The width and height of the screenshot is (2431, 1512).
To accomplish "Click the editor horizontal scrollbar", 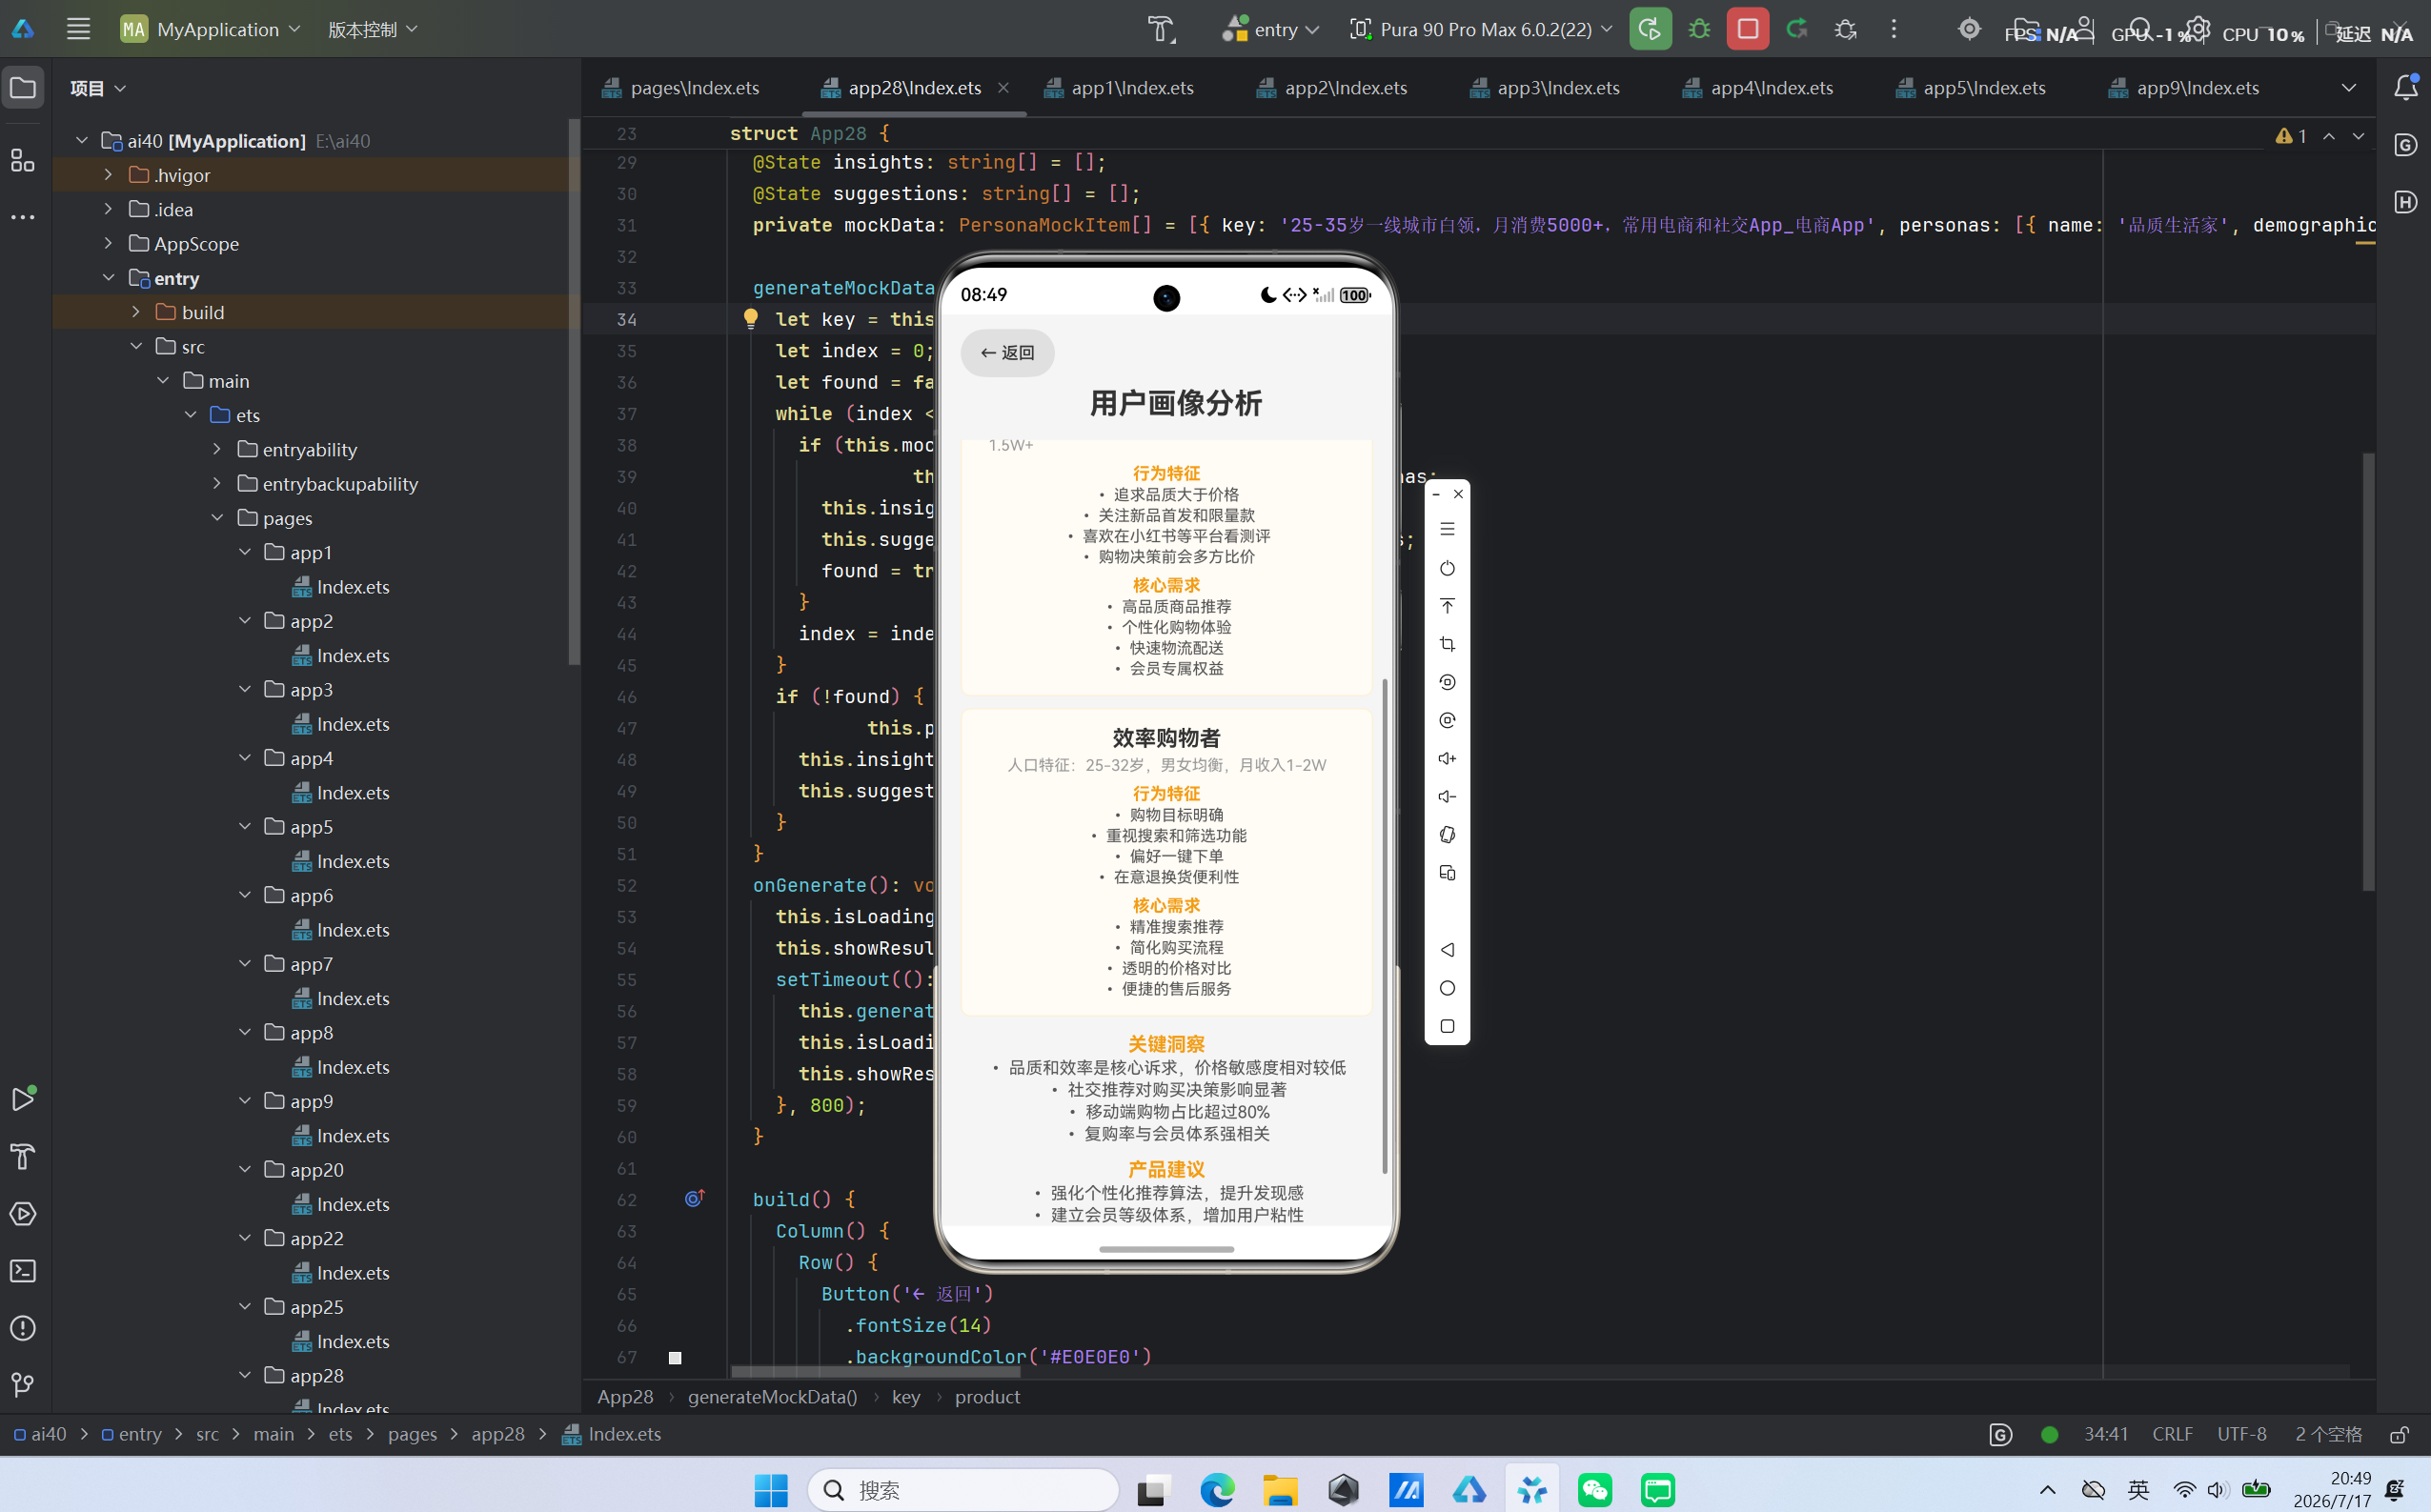I will coord(875,1371).
